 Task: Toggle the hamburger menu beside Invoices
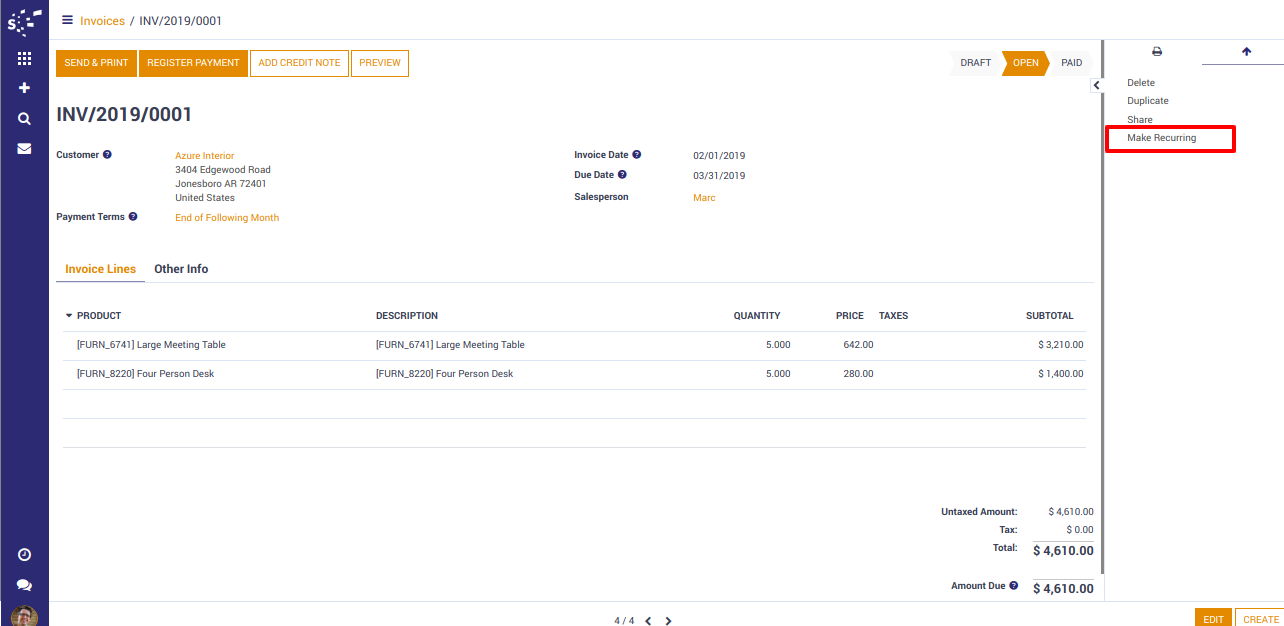pos(67,20)
